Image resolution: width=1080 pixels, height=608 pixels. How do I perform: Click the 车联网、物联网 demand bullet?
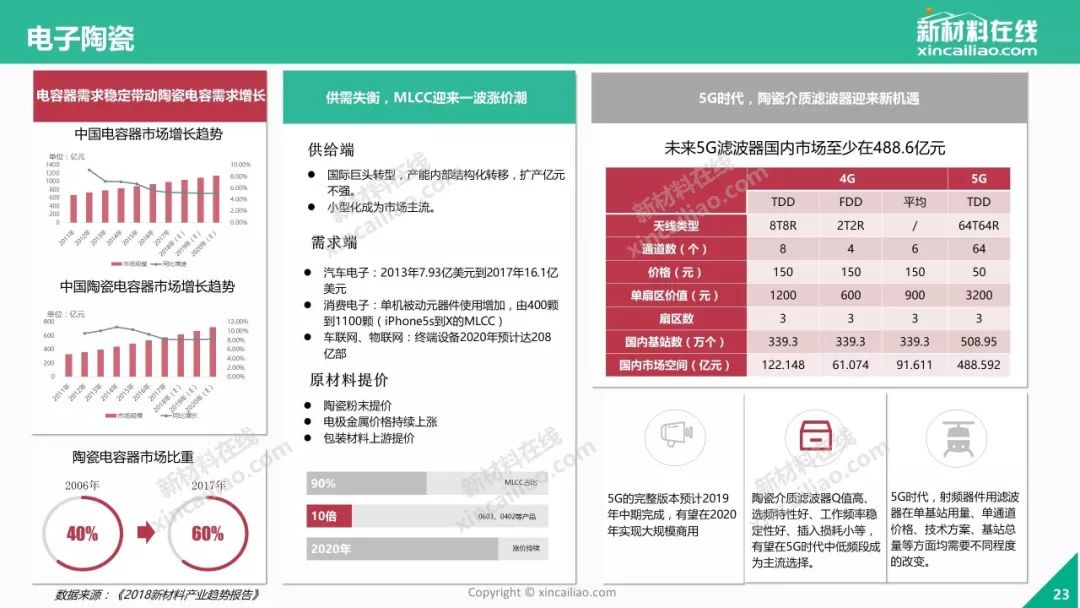[437, 345]
